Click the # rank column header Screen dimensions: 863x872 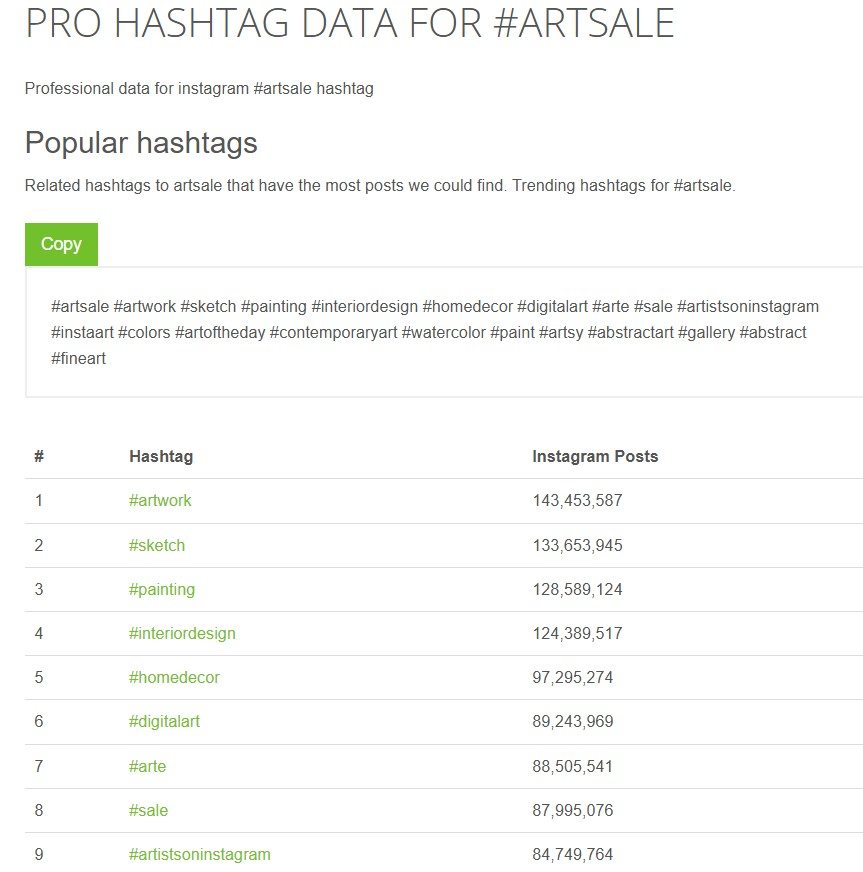[x=39, y=456]
